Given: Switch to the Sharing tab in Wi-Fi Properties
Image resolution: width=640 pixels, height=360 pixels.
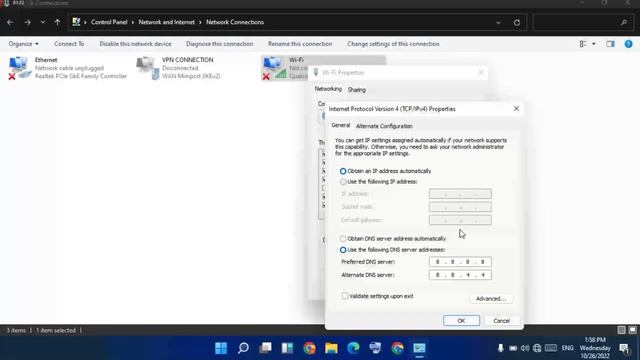Looking at the screenshot, I should [356, 90].
